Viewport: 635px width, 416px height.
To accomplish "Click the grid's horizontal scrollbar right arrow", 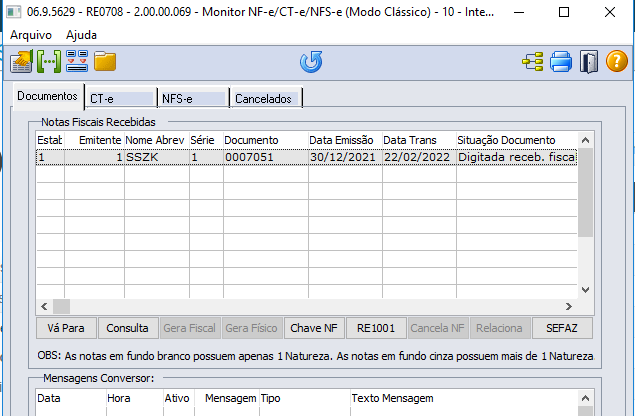I will [570, 308].
